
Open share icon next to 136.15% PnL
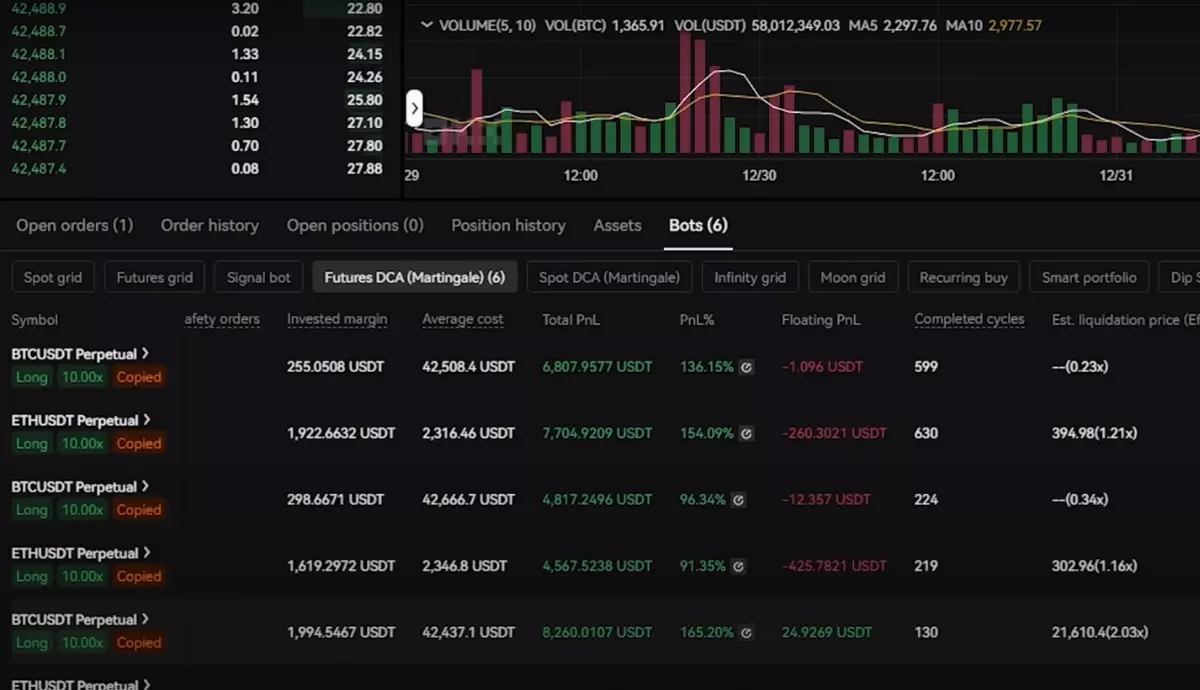(x=746, y=367)
